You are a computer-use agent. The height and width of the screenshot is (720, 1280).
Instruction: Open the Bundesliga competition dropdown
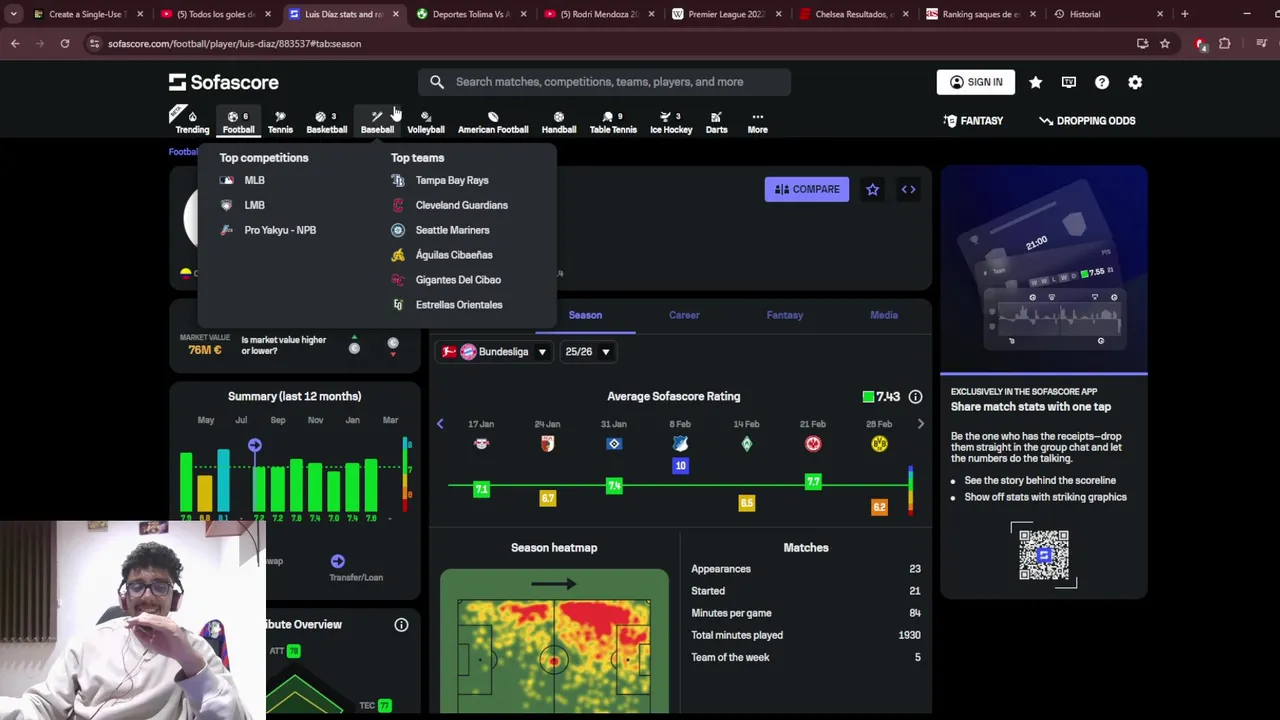[x=496, y=352]
